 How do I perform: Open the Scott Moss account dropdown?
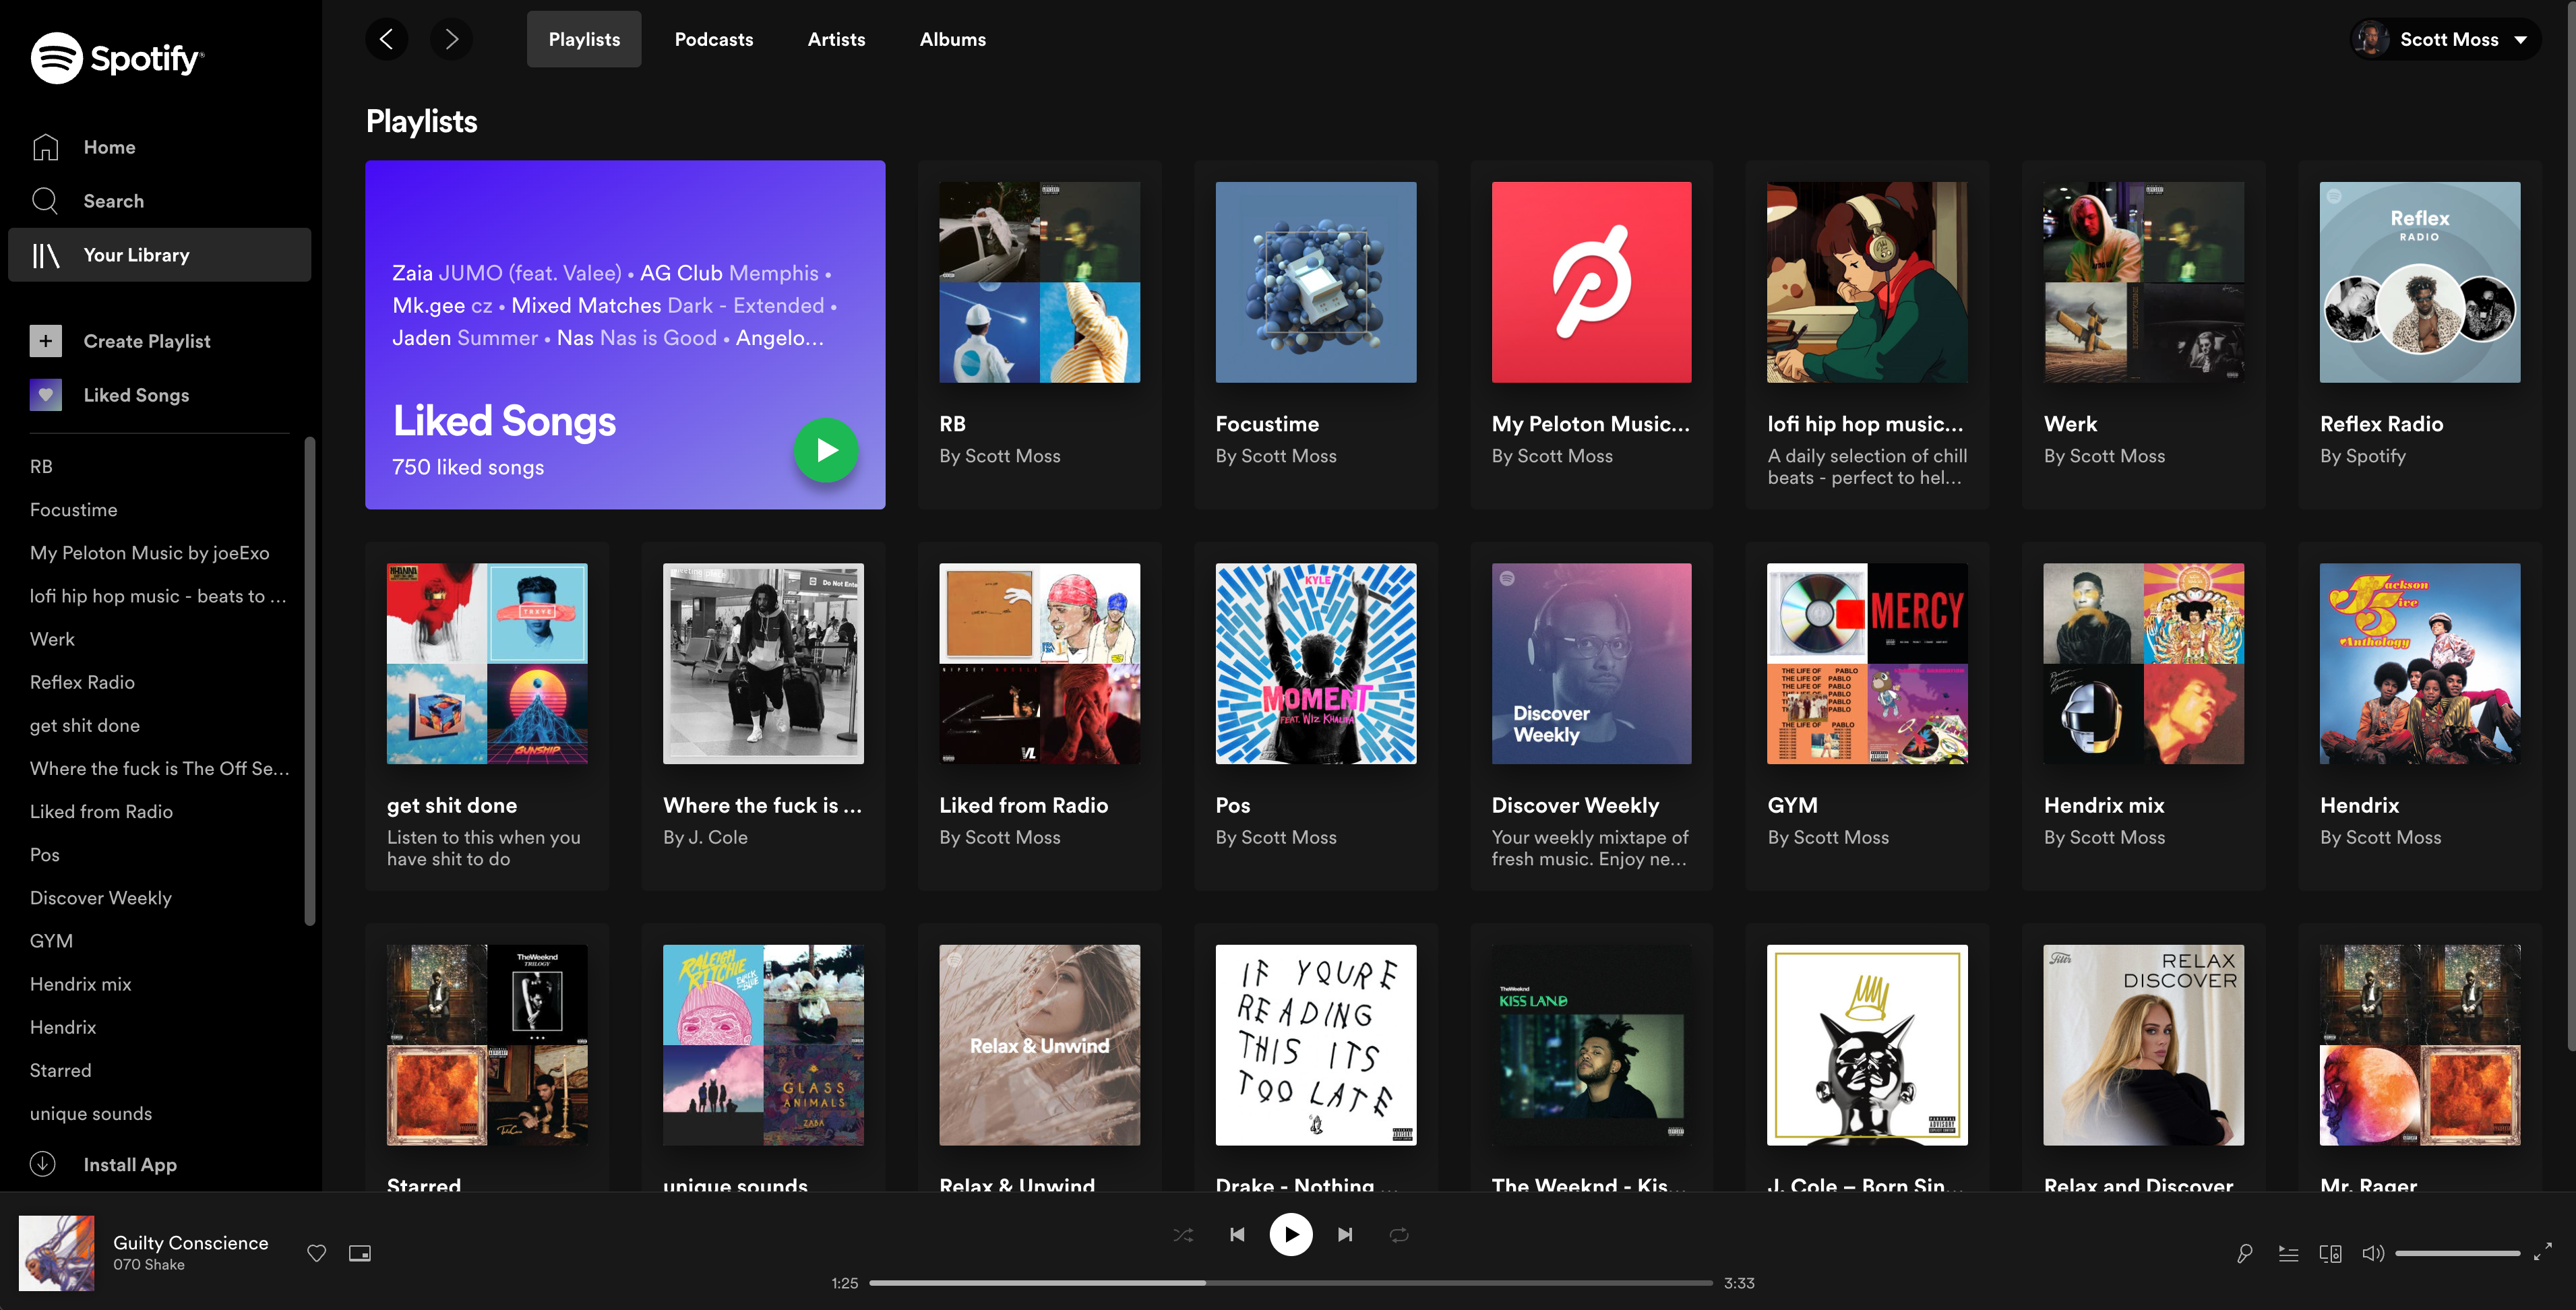2446,39
